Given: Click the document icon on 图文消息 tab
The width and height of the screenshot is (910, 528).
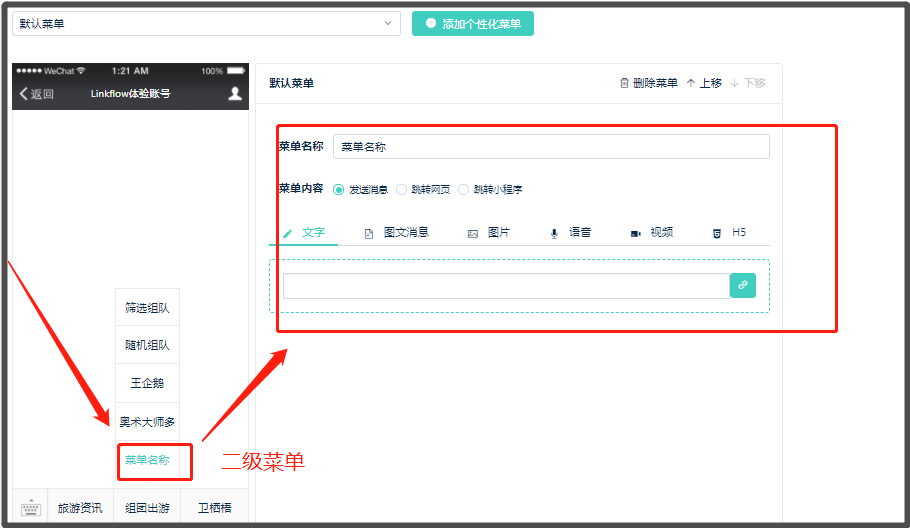Looking at the screenshot, I should [369, 234].
